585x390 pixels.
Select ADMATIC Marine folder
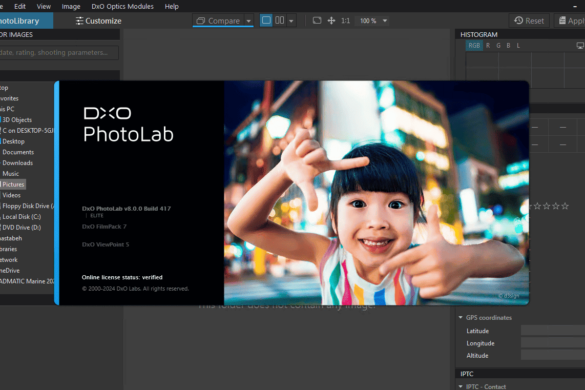click(27, 281)
